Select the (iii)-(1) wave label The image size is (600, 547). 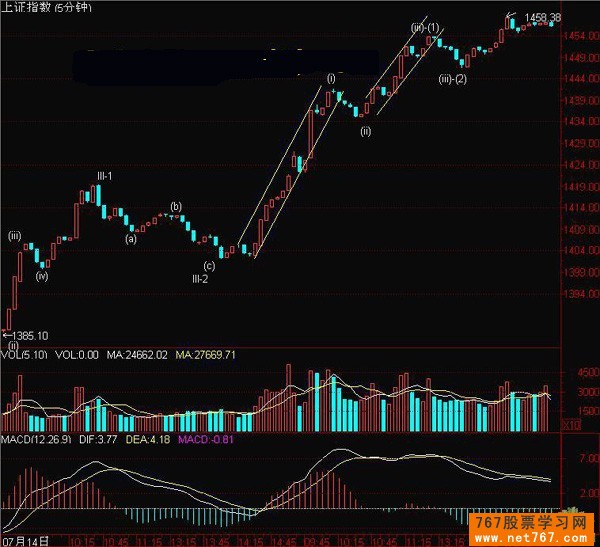(x=425, y=28)
